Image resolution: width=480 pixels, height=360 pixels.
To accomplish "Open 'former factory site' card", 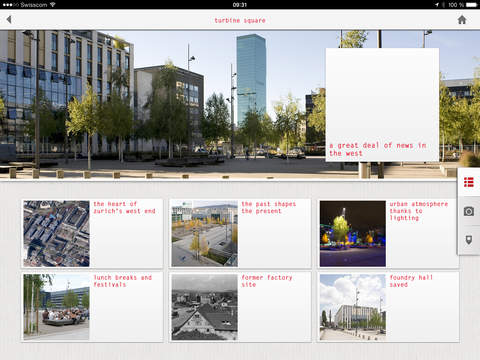I will (240, 307).
